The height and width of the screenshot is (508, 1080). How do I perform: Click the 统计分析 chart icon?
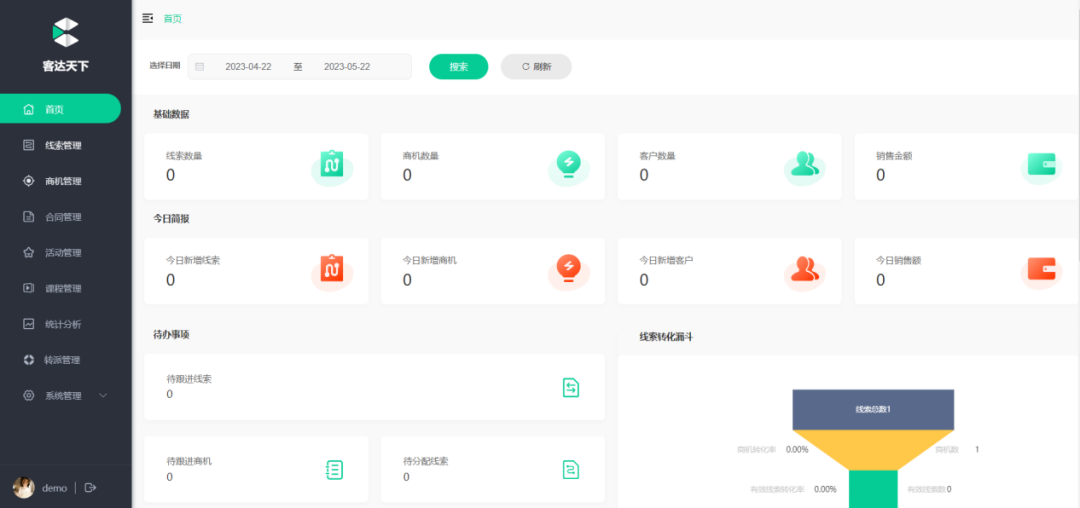tap(28, 324)
